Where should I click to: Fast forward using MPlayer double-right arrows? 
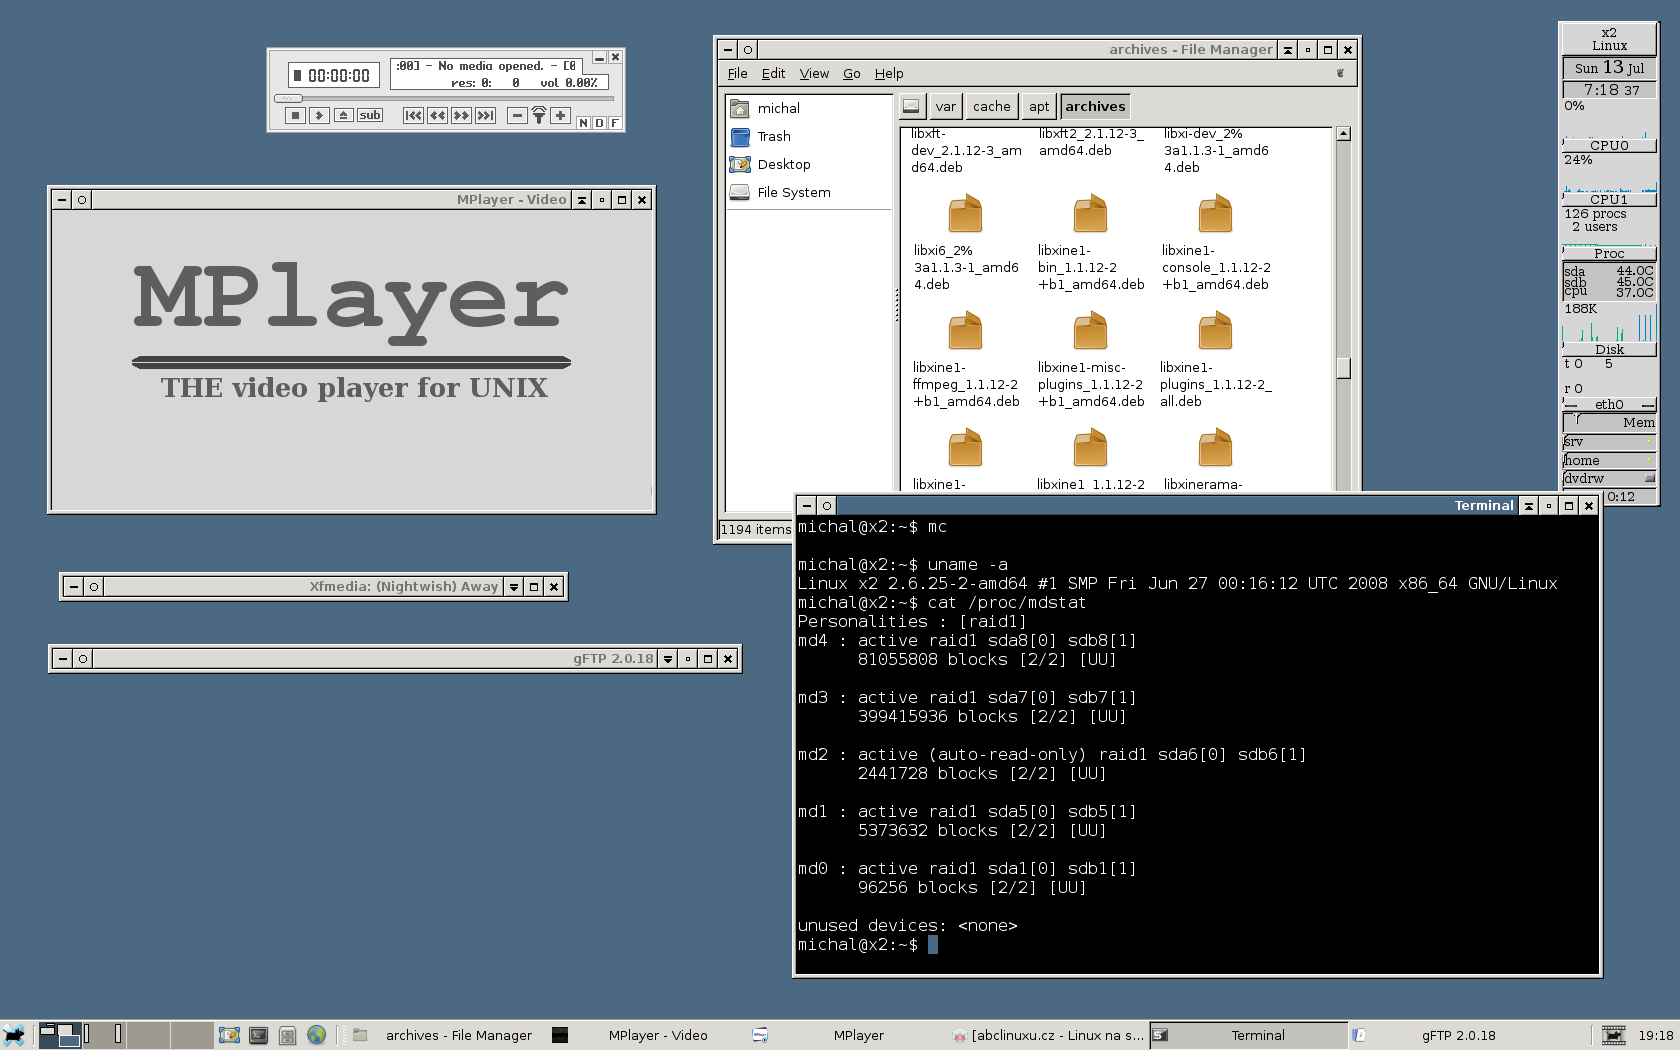coord(461,116)
